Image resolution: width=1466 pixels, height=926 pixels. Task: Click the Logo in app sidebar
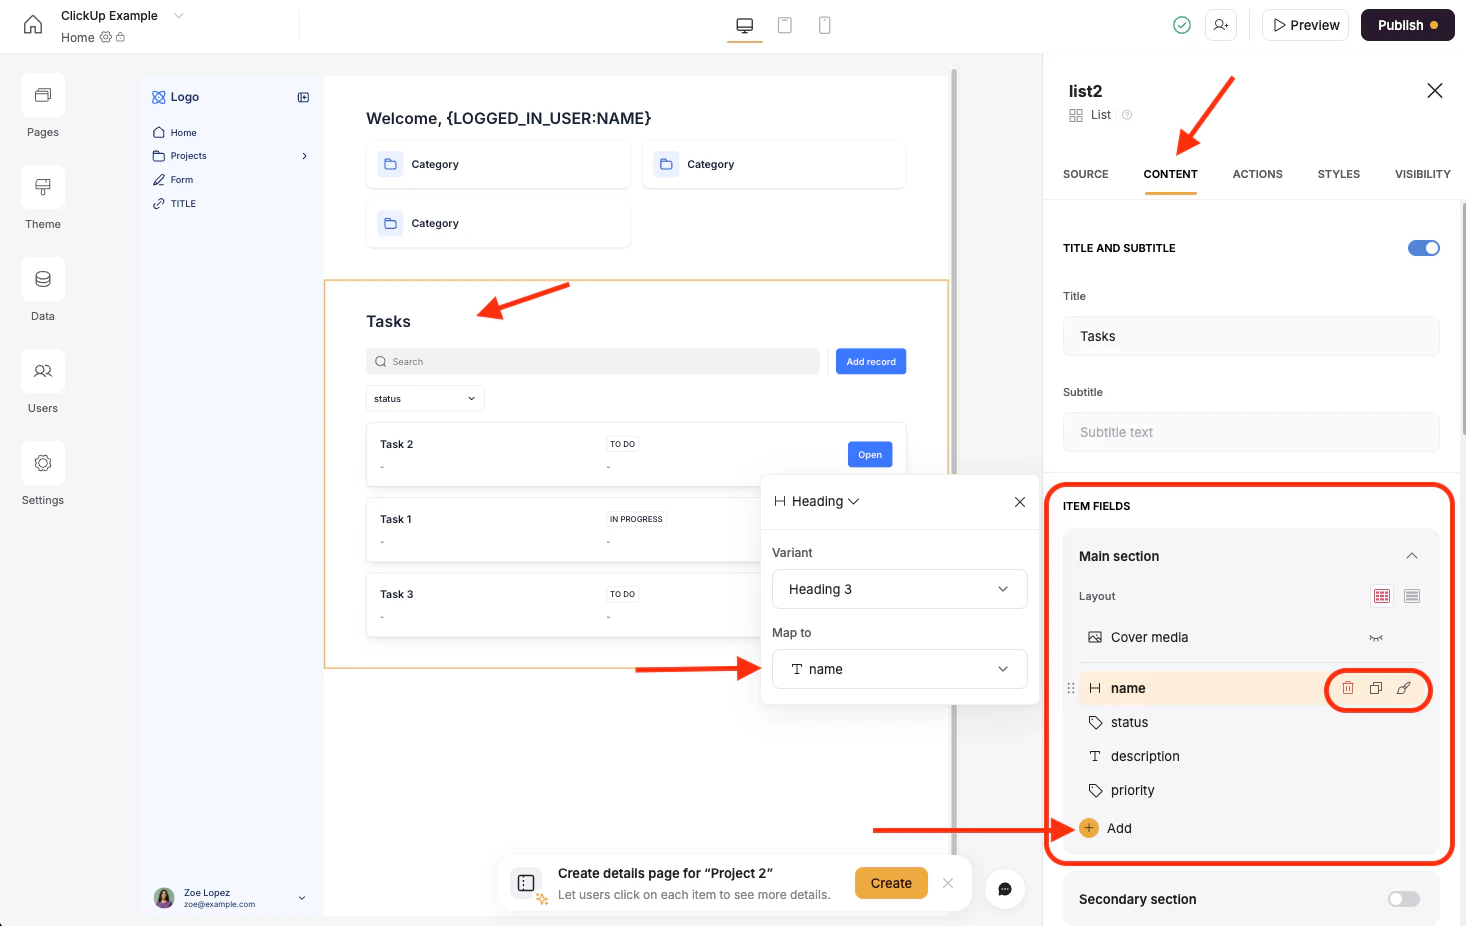pos(175,97)
